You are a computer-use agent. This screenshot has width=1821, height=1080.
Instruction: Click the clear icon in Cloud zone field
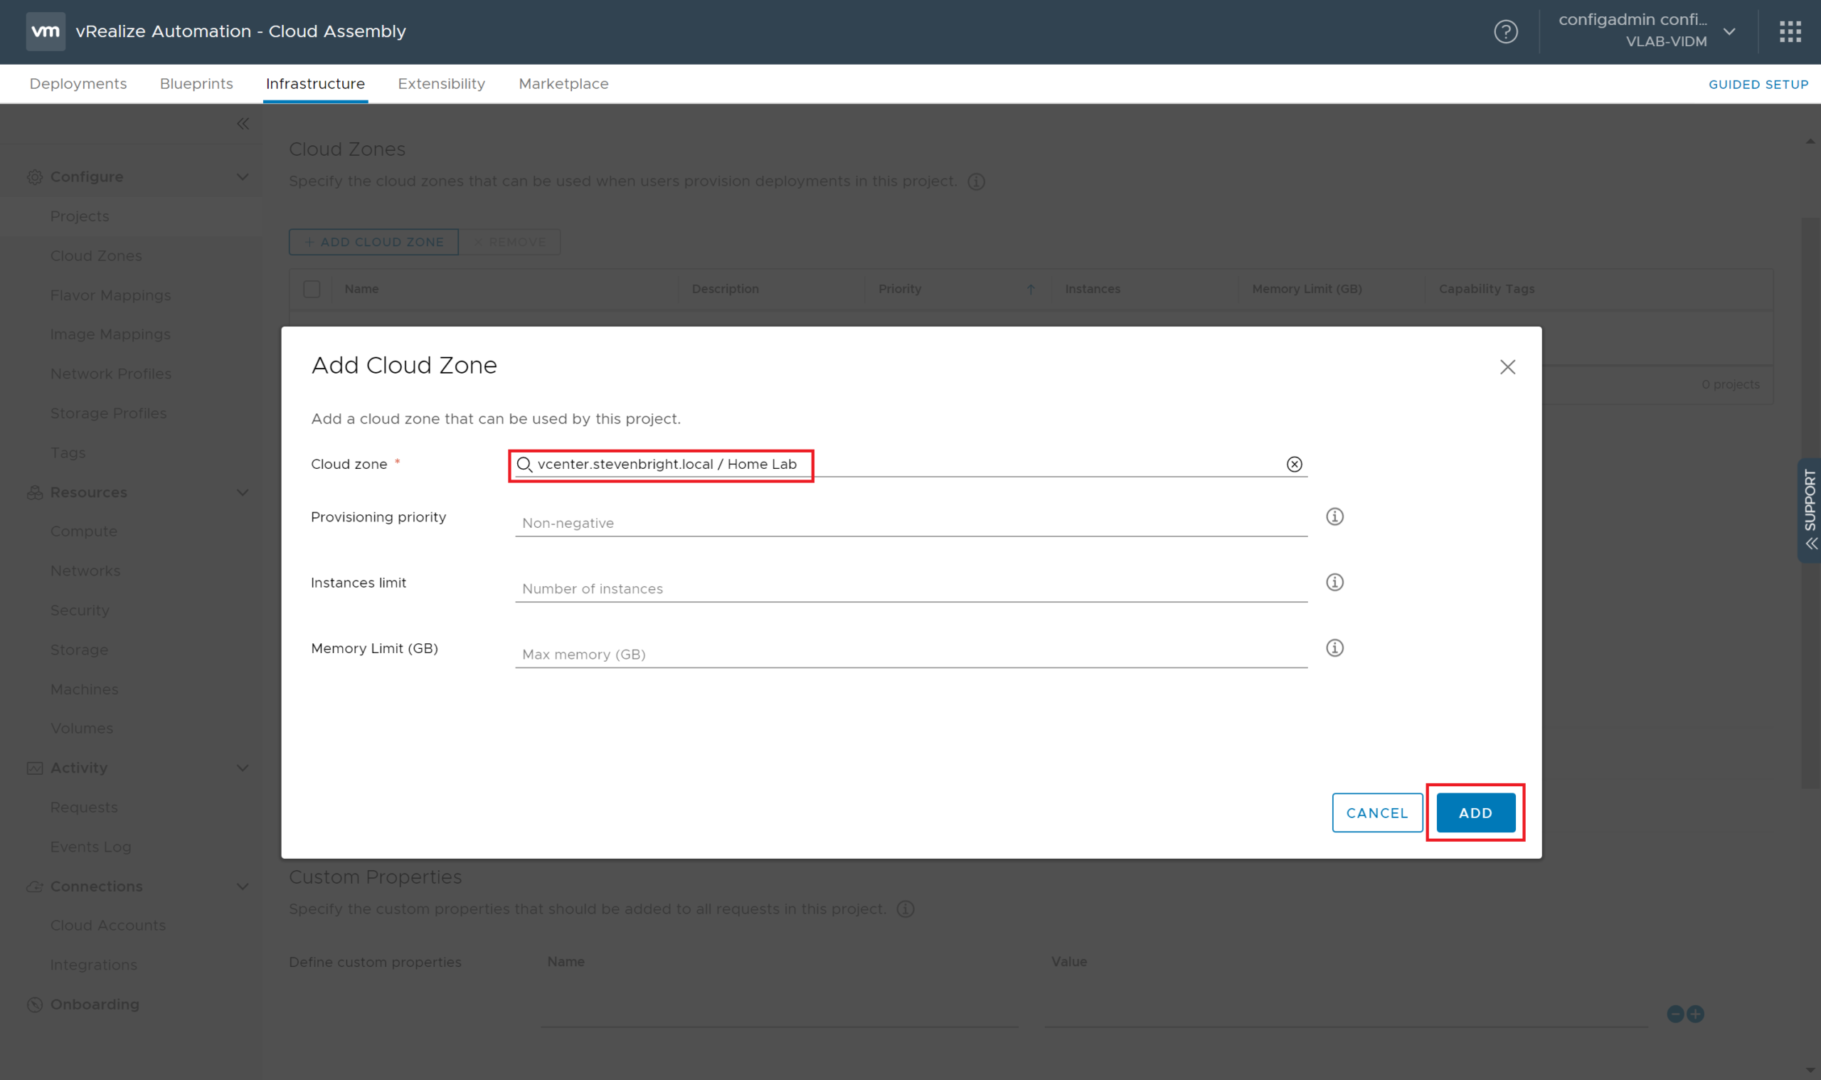pyautogui.click(x=1294, y=464)
